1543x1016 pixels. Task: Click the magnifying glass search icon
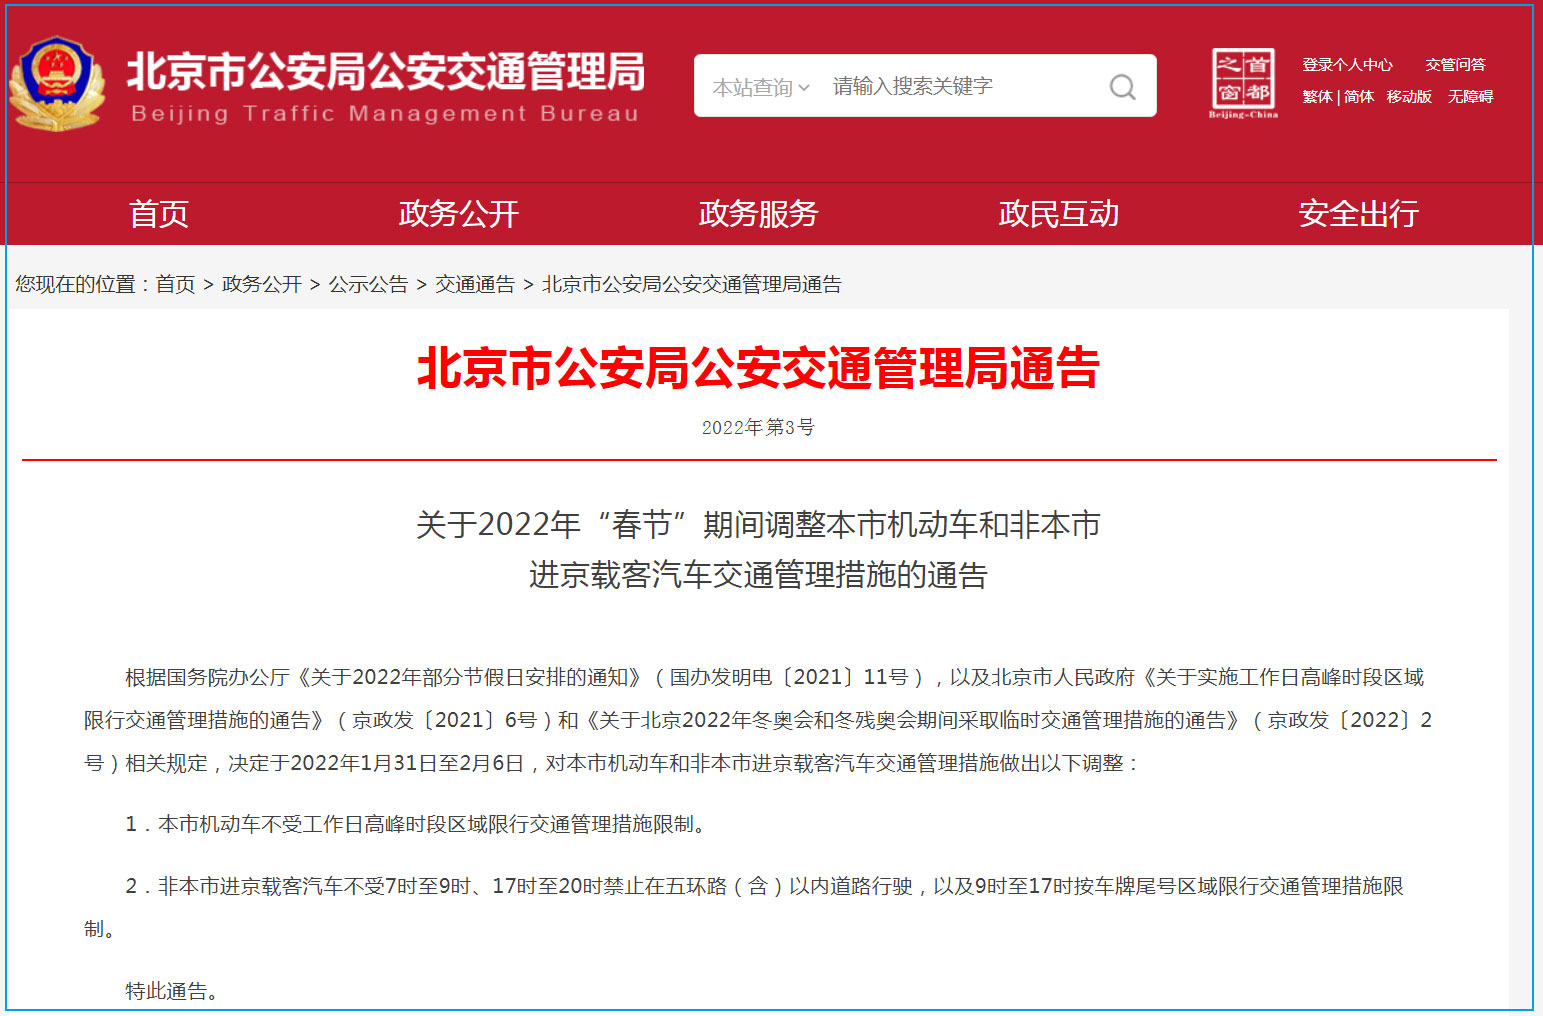point(1122,87)
